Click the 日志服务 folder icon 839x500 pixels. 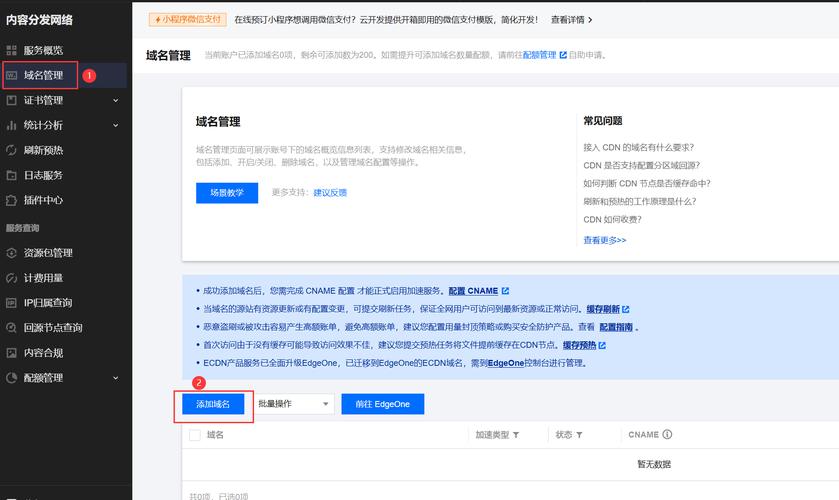(x=11, y=175)
